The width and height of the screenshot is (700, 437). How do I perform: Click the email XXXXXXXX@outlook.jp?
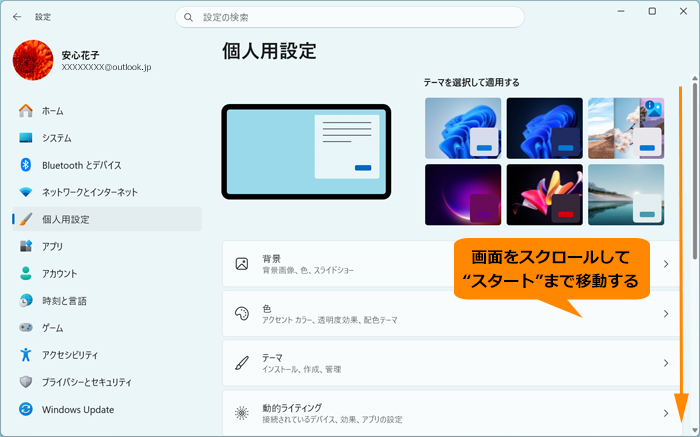pyautogui.click(x=106, y=67)
